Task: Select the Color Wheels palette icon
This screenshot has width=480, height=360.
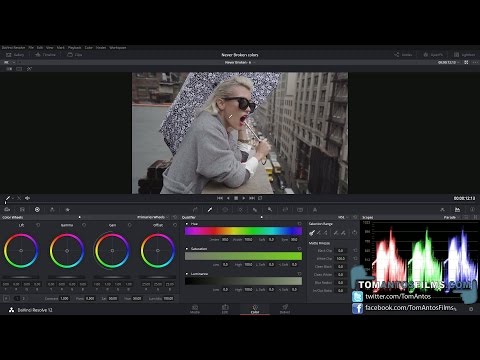Action: (x=37, y=210)
